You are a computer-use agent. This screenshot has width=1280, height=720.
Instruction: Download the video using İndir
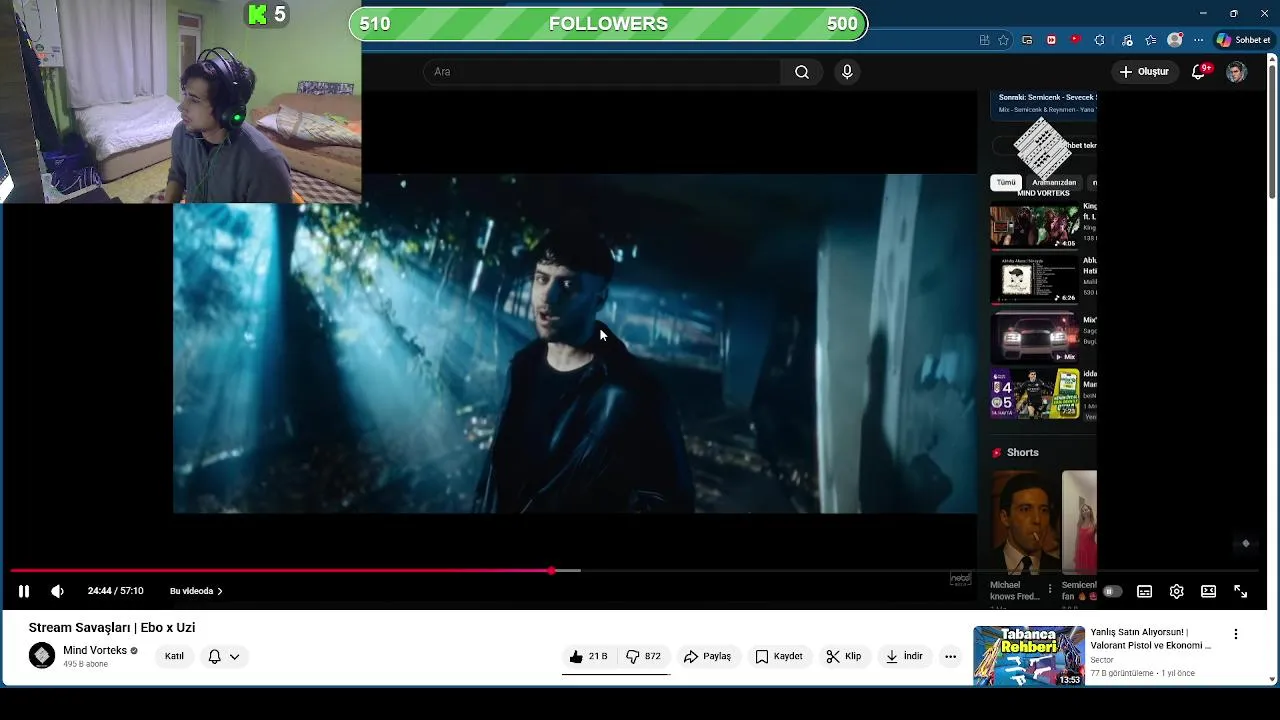click(x=903, y=656)
